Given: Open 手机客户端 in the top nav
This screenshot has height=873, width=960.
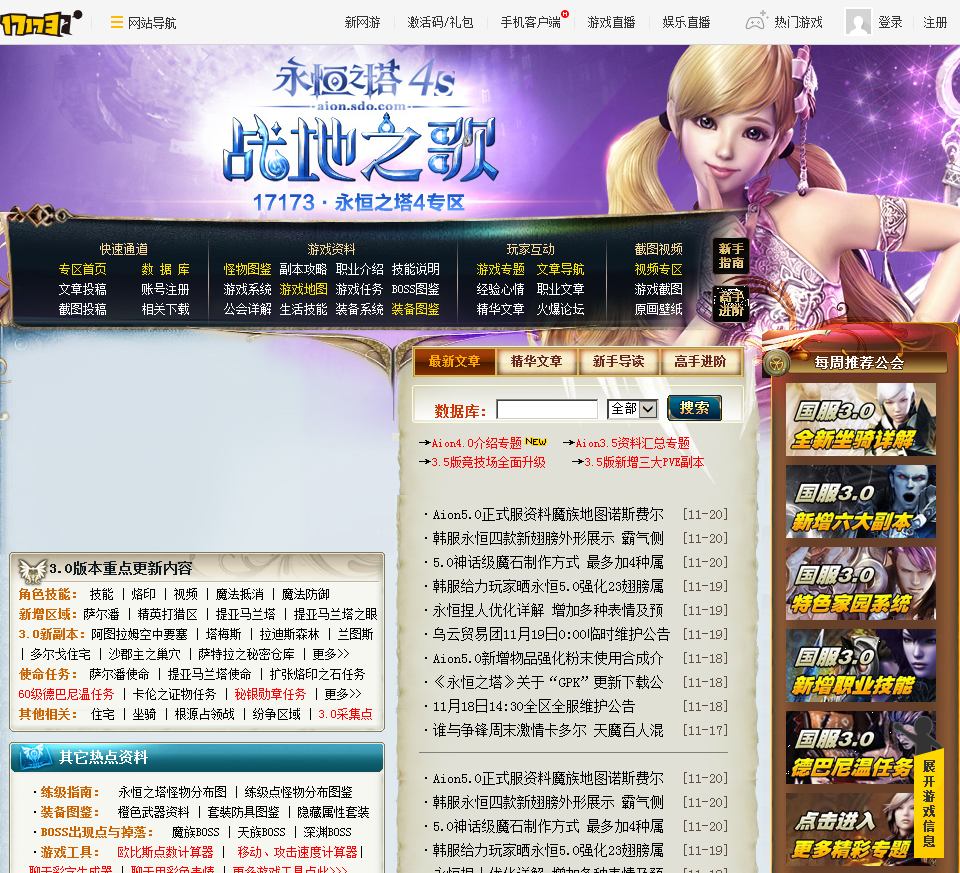Looking at the screenshot, I should coord(530,23).
